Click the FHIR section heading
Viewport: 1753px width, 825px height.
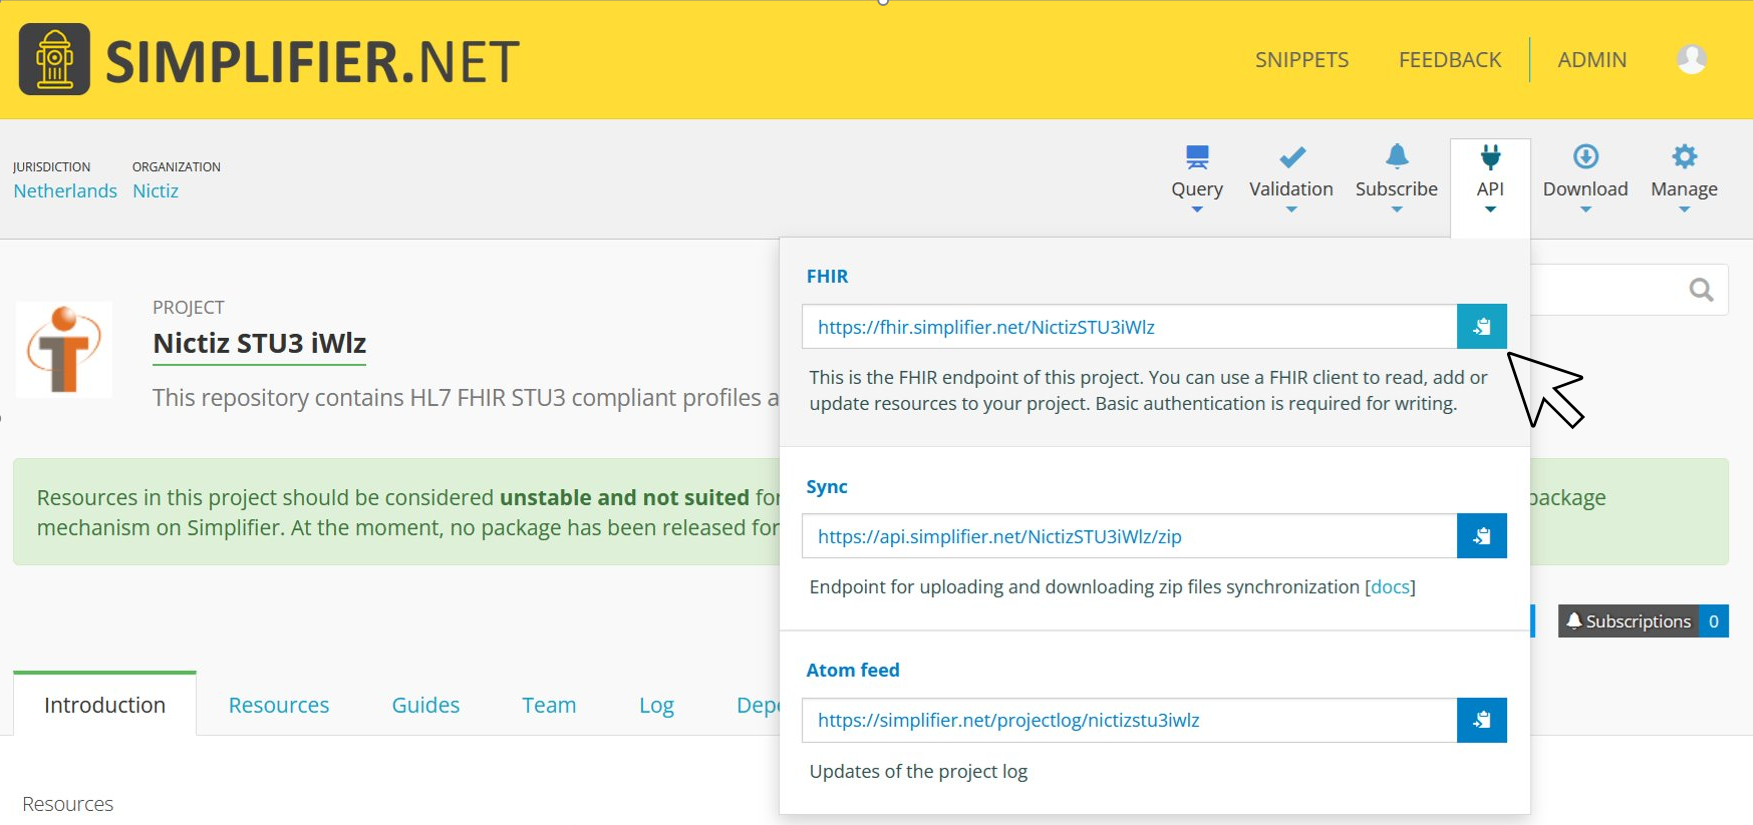827,276
